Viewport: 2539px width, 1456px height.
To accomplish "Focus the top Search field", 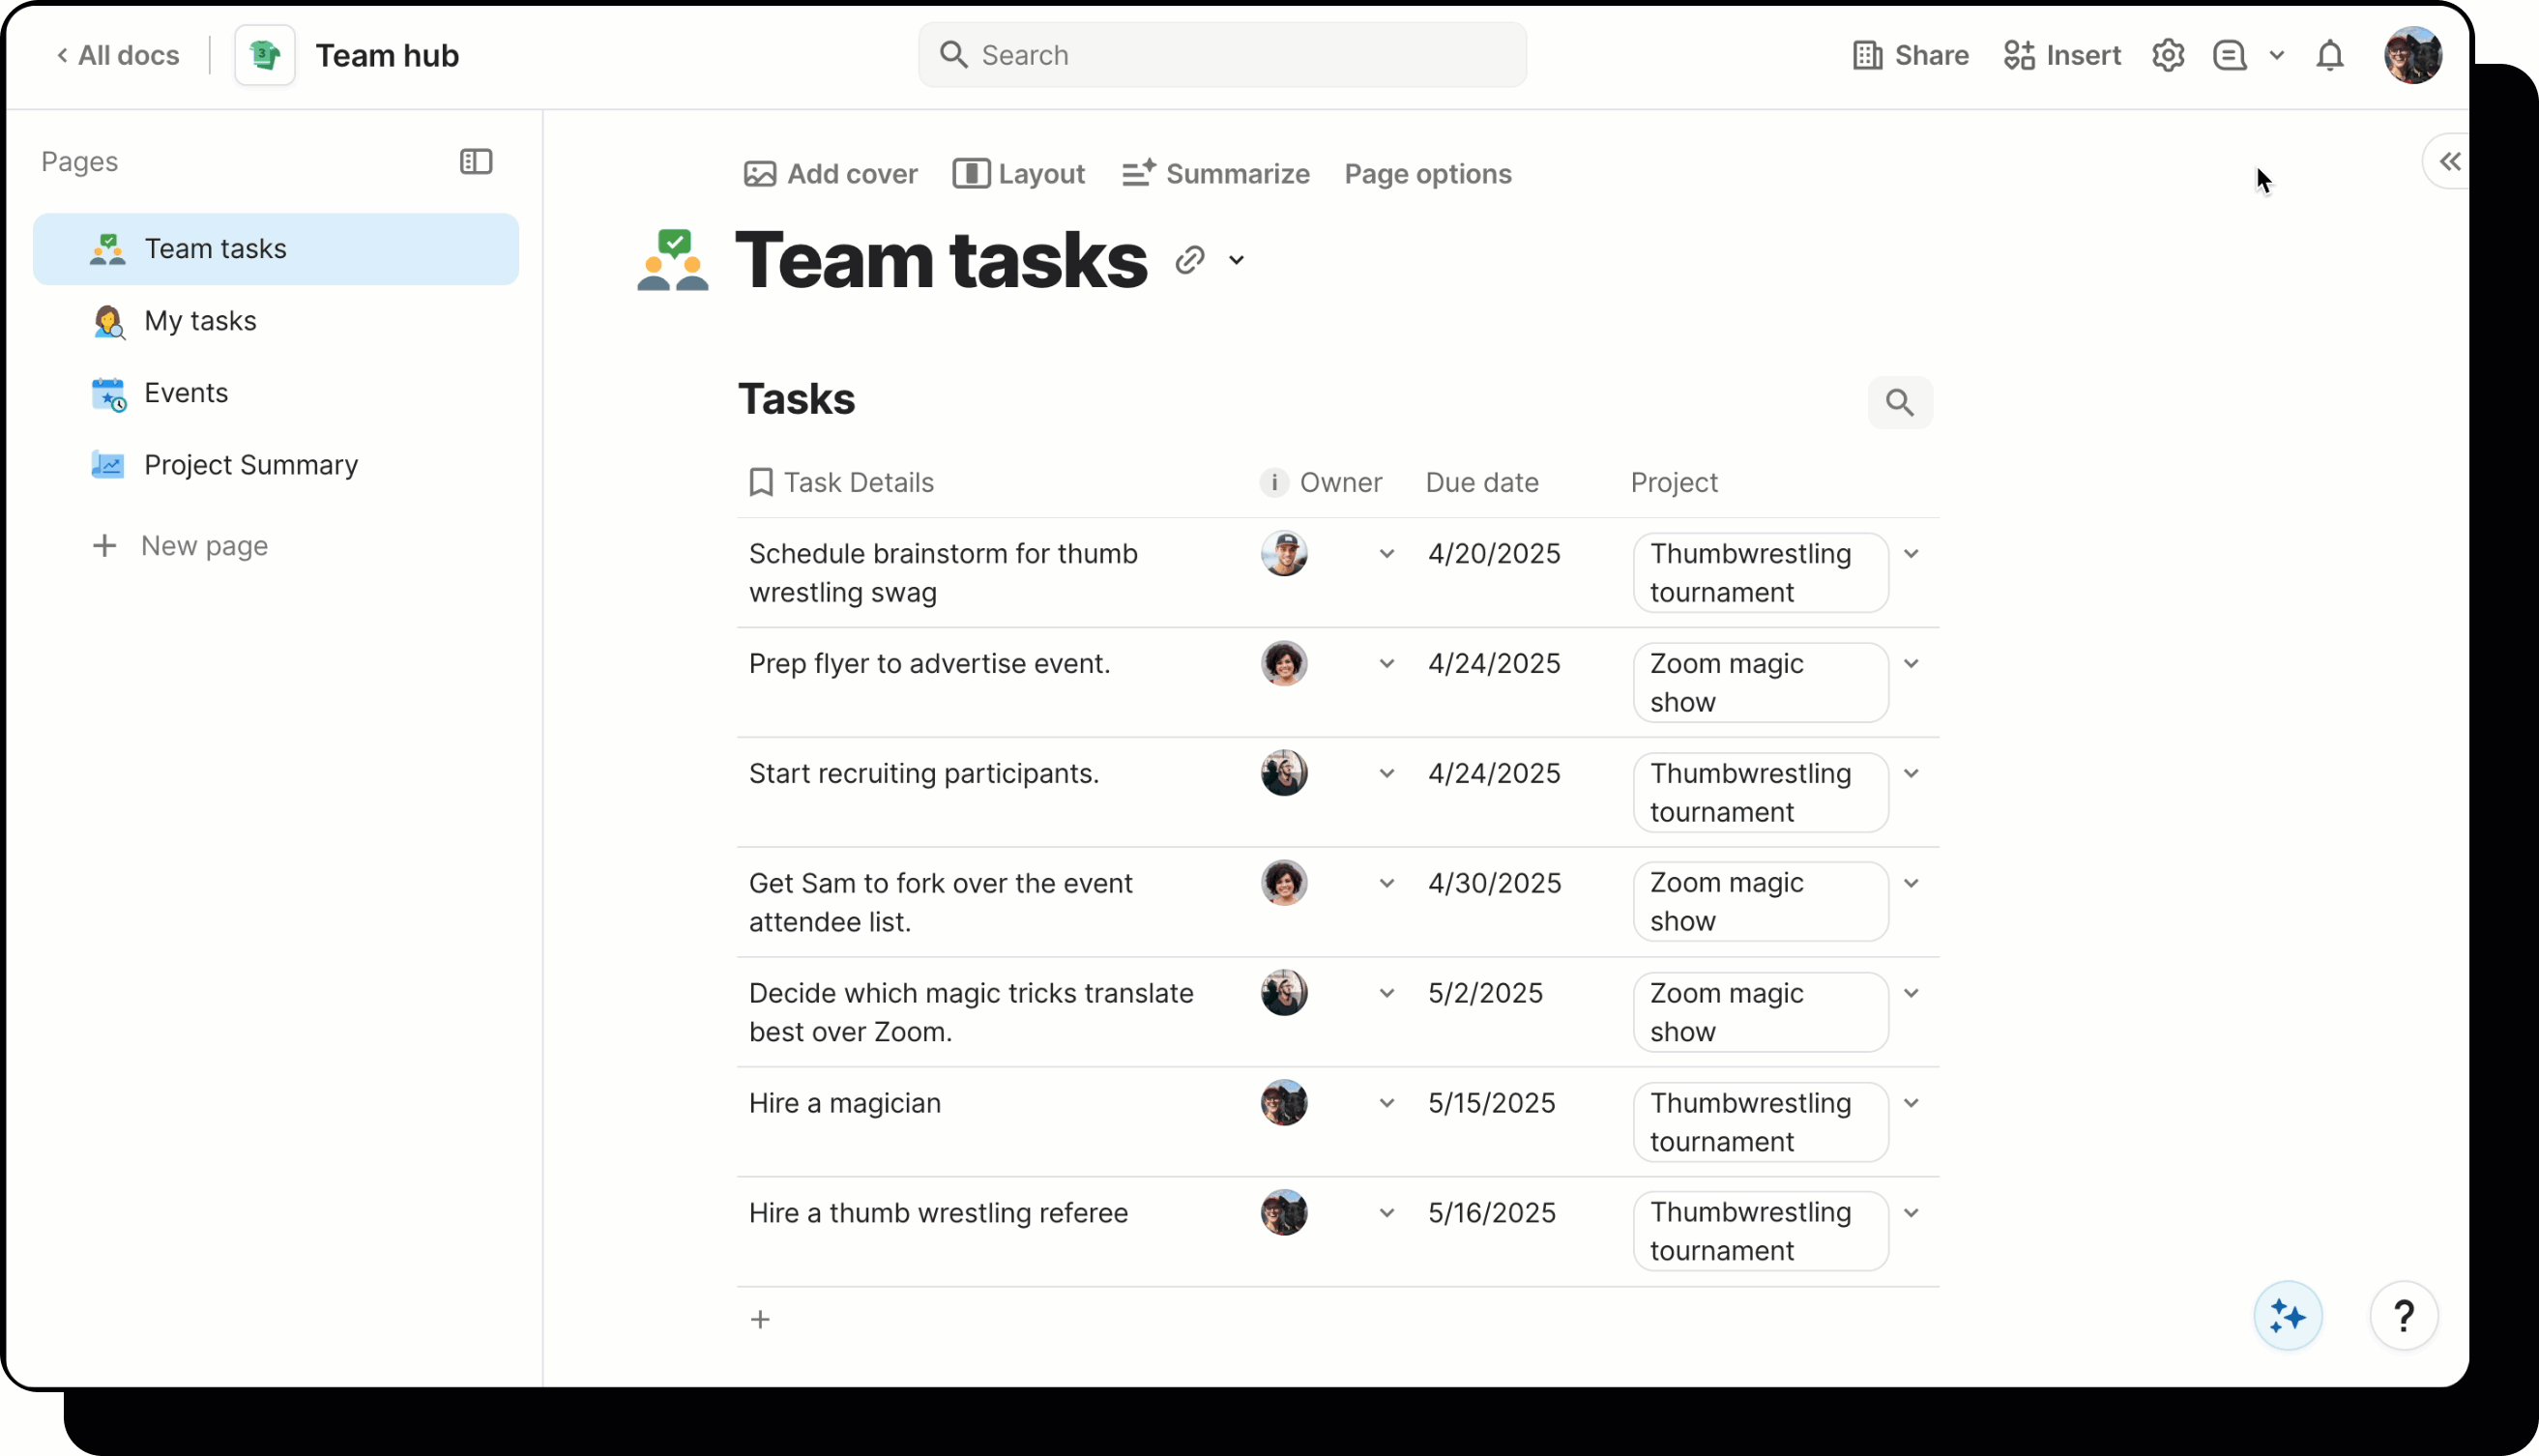I will (1222, 55).
